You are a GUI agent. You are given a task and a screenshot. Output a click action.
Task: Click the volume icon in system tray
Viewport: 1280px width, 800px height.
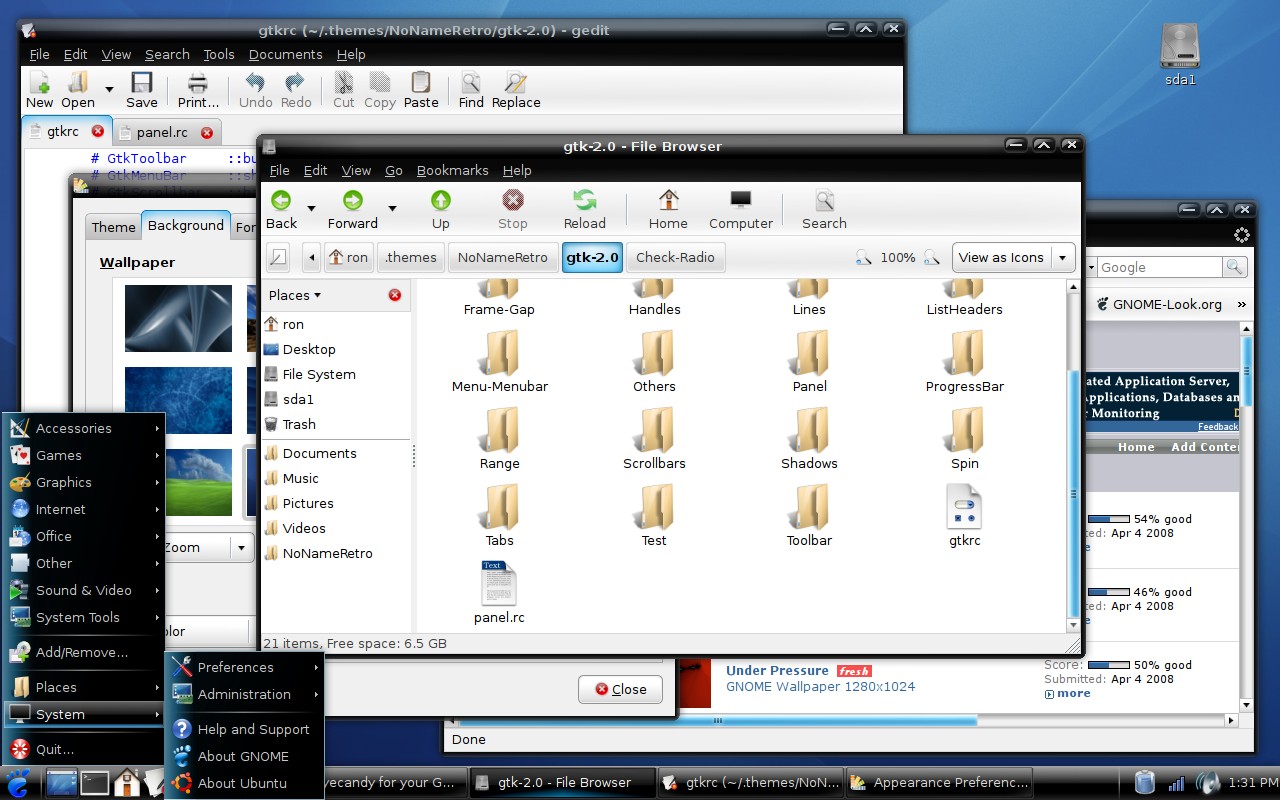pos(1209,782)
